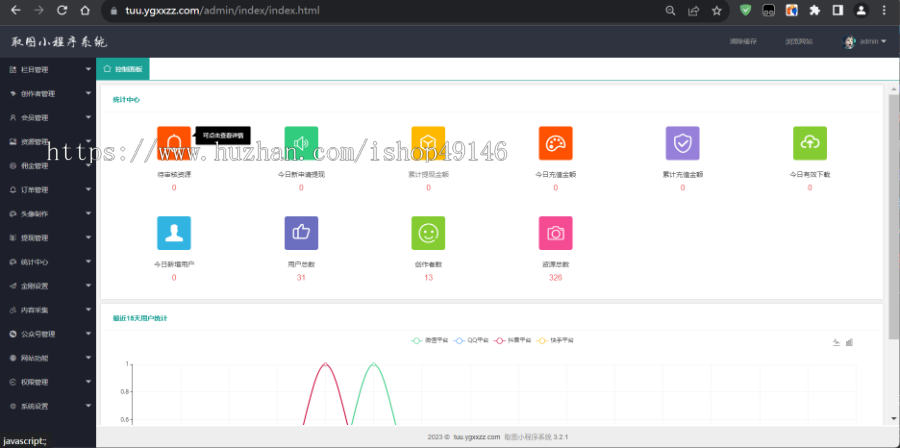Reload the page in browser toolbar
The width and height of the screenshot is (900, 448).
[62, 10]
